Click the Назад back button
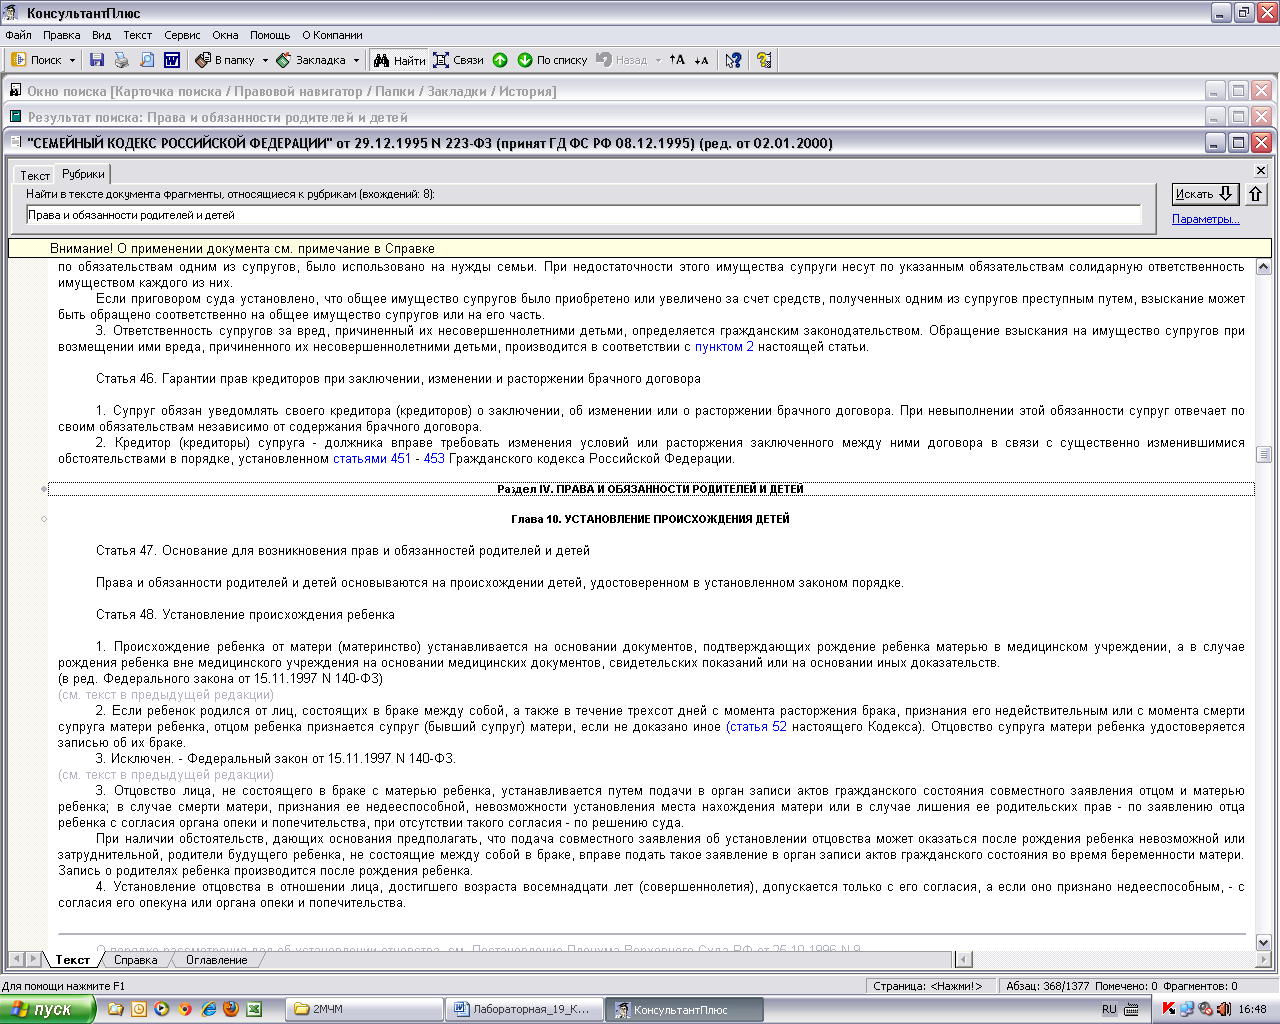 [622, 60]
